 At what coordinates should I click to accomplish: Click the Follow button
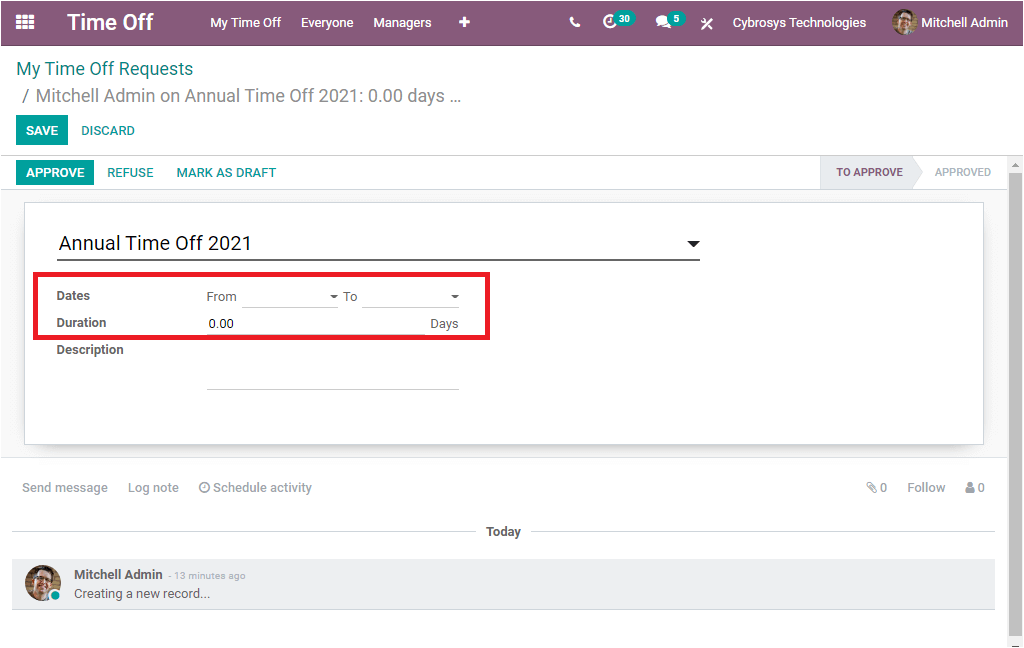(x=925, y=487)
